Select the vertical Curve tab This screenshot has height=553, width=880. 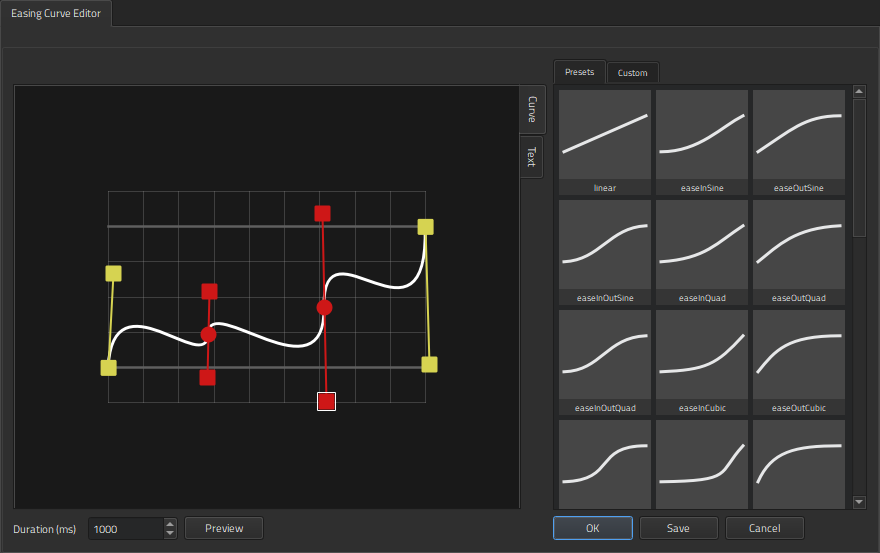point(531,109)
